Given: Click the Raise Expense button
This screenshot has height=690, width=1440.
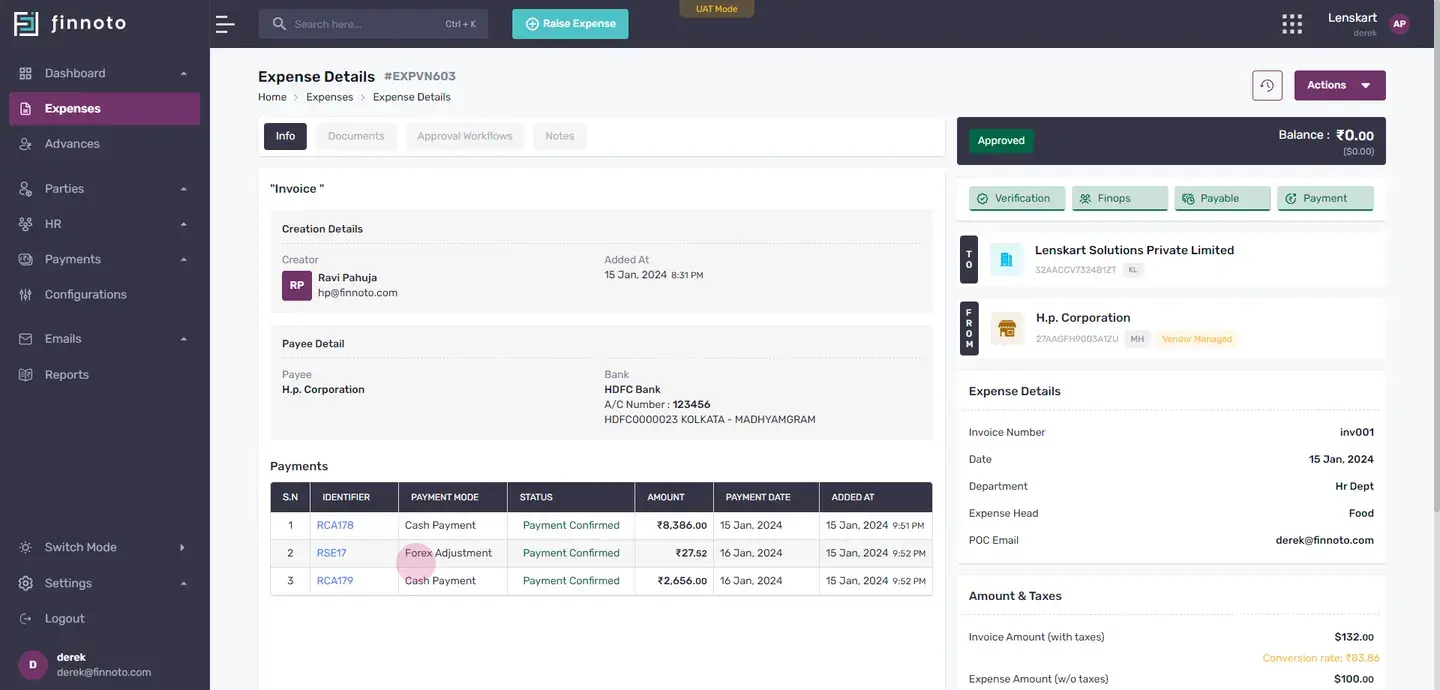Looking at the screenshot, I should pos(570,24).
